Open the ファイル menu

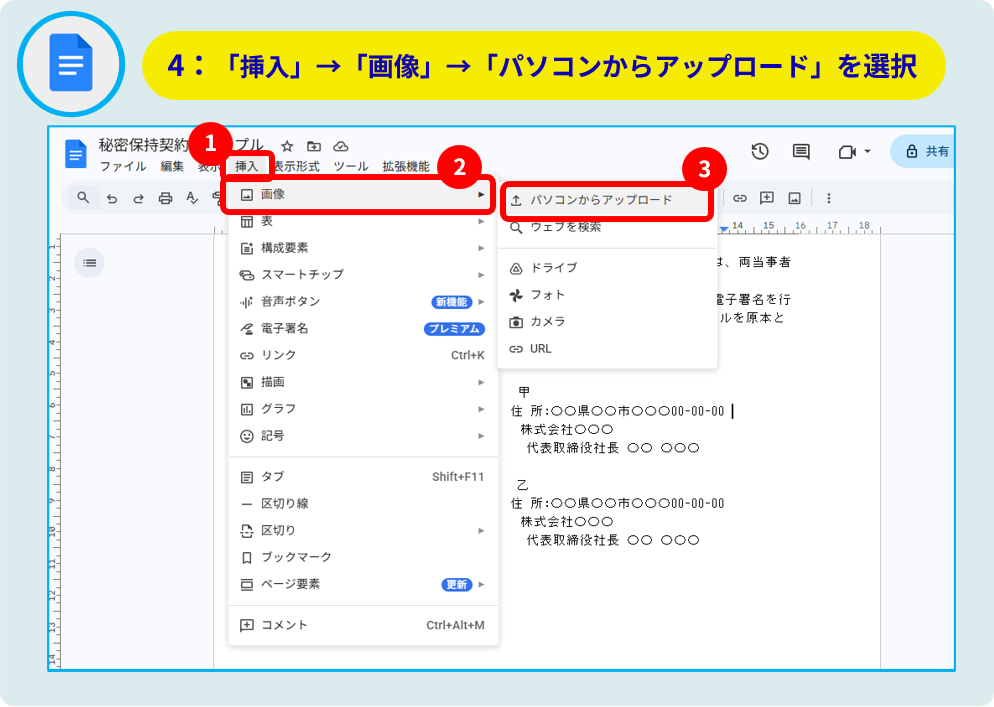[122, 167]
